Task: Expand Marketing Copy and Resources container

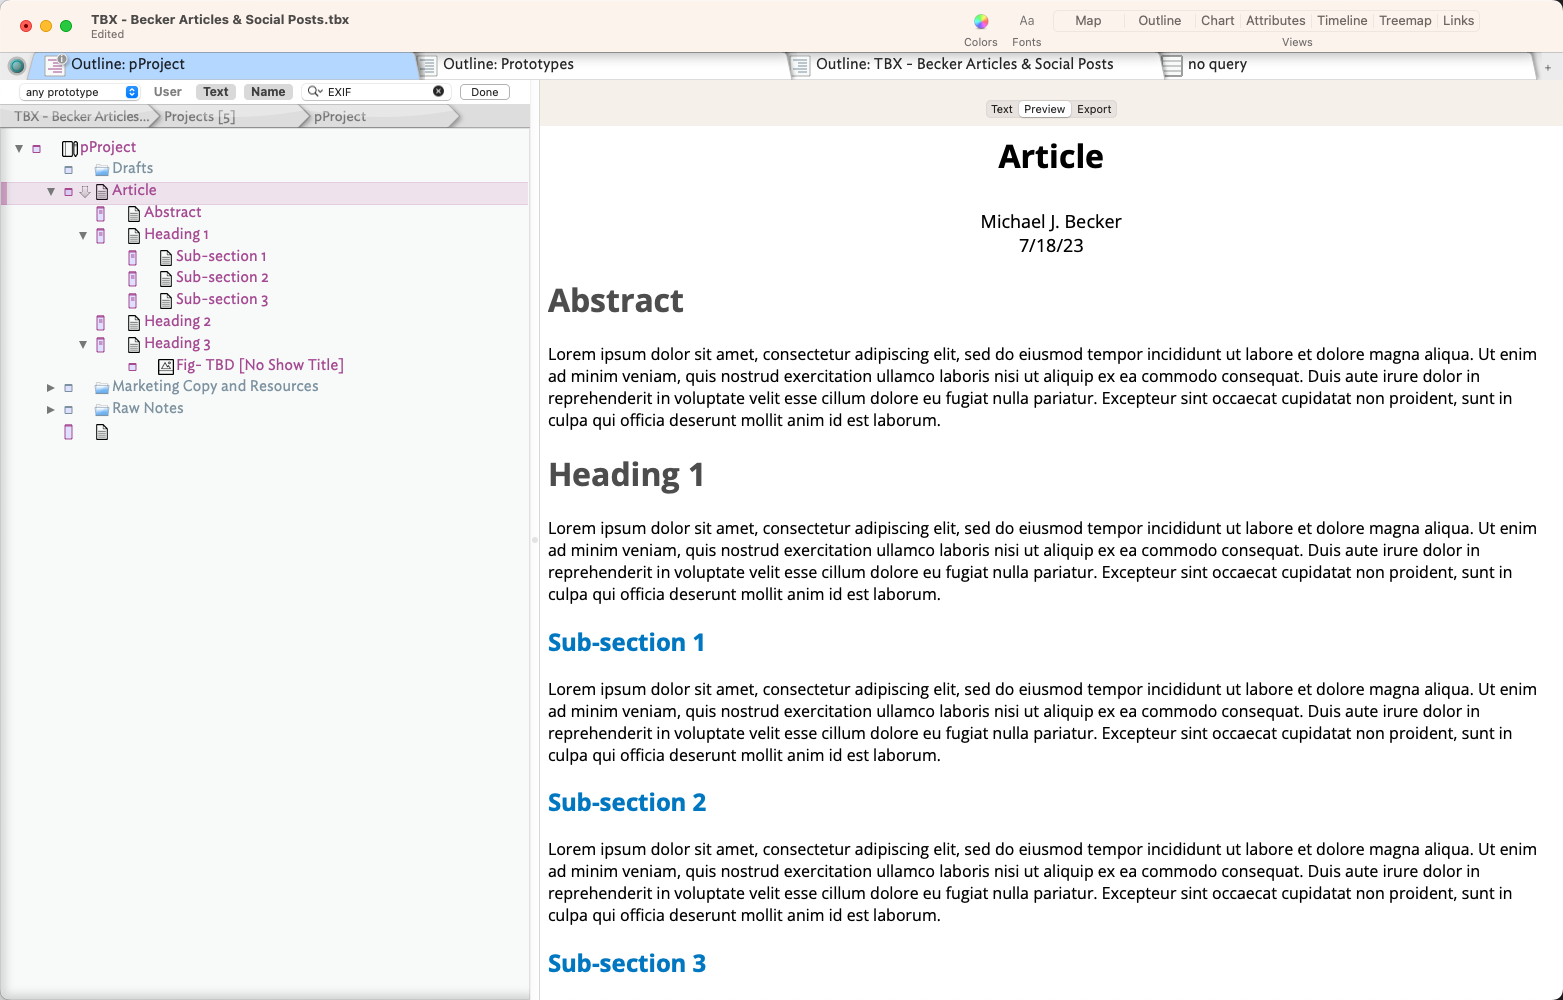Action: point(51,387)
